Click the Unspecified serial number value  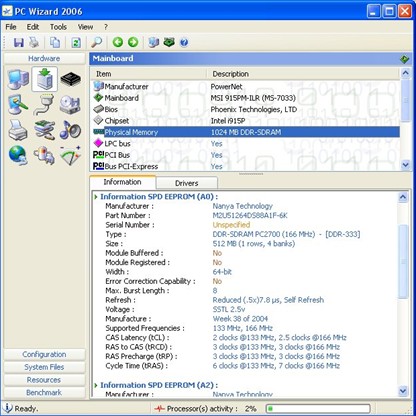coord(231,225)
